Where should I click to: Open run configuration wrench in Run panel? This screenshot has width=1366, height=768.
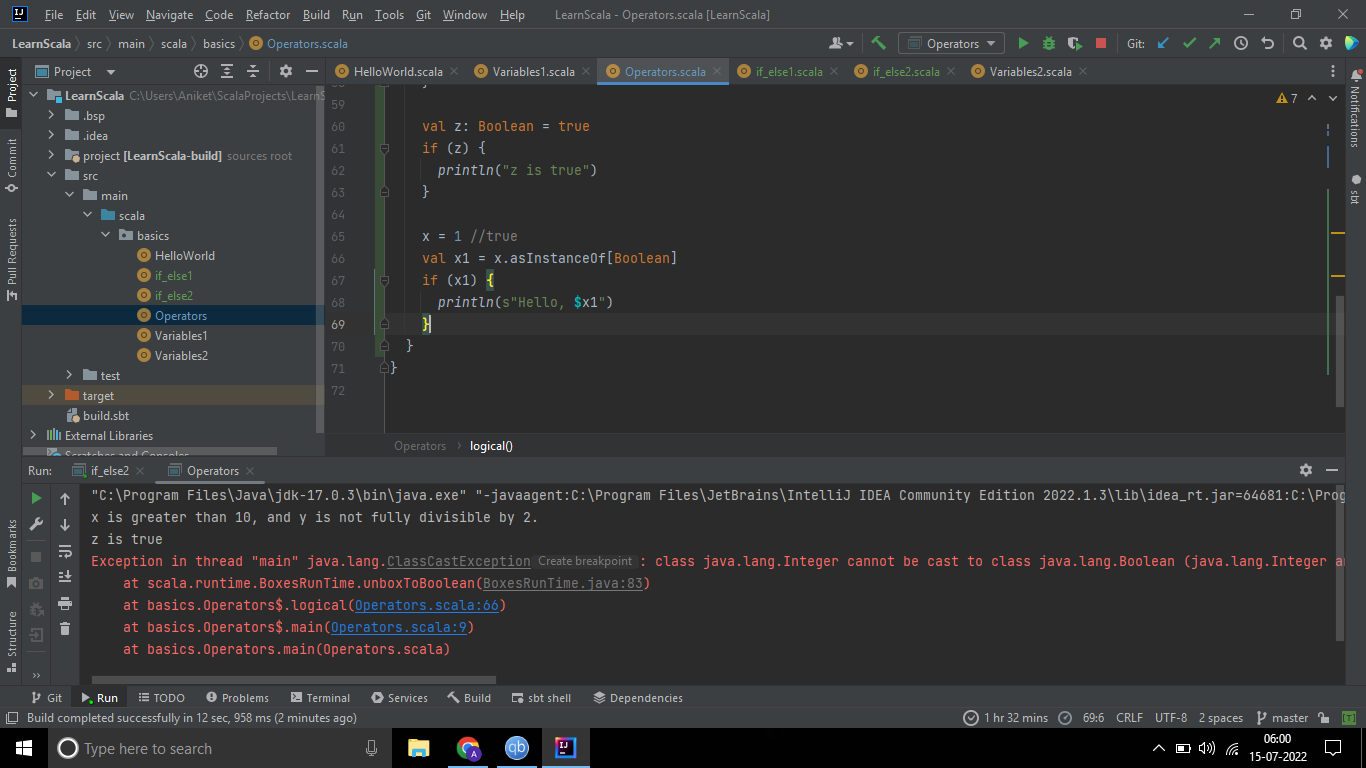point(36,524)
